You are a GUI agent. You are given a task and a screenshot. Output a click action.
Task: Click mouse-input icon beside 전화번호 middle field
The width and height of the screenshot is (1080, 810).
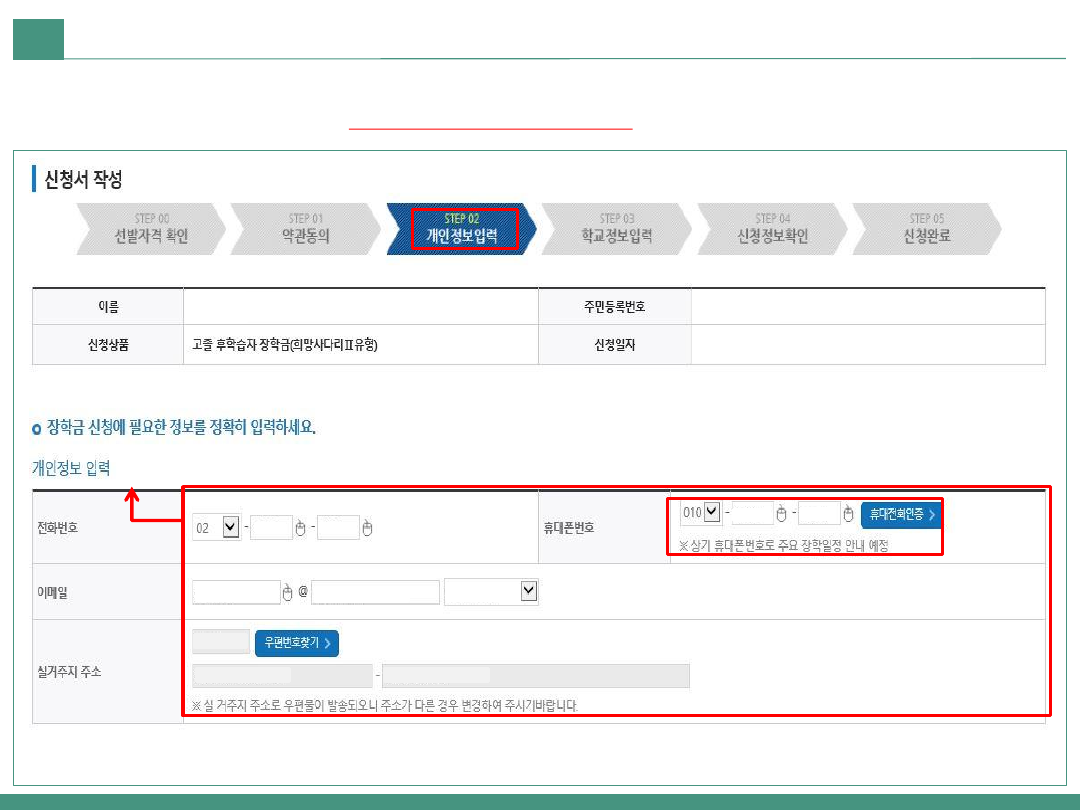[x=300, y=528]
